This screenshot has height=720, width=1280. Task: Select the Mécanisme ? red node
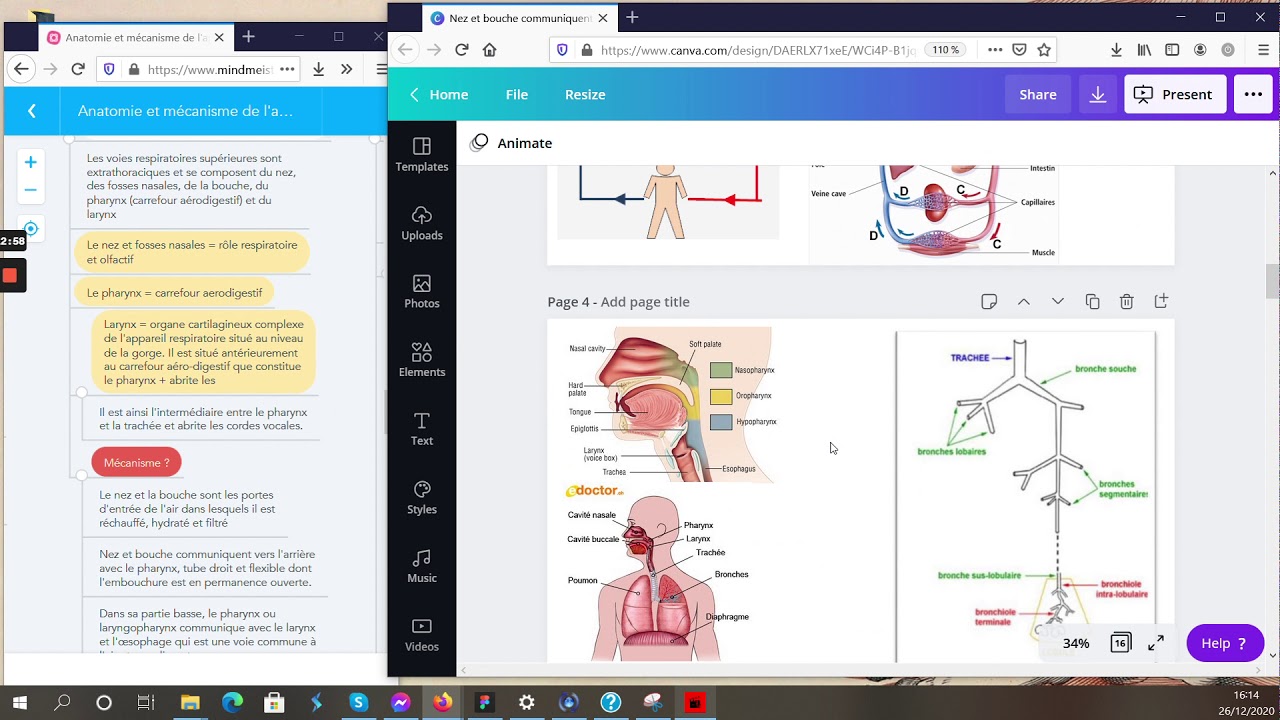[x=137, y=462]
